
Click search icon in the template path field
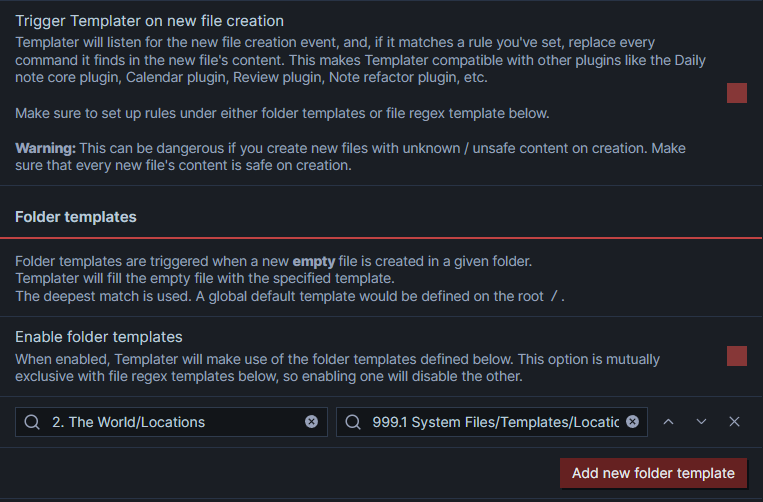pyautogui.click(x=353, y=422)
